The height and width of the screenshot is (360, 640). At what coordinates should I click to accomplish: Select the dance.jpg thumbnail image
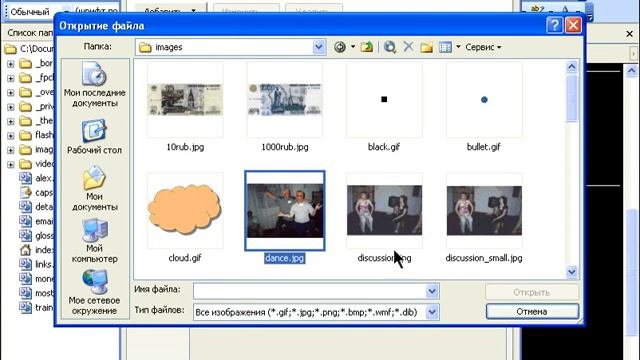point(285,211)
